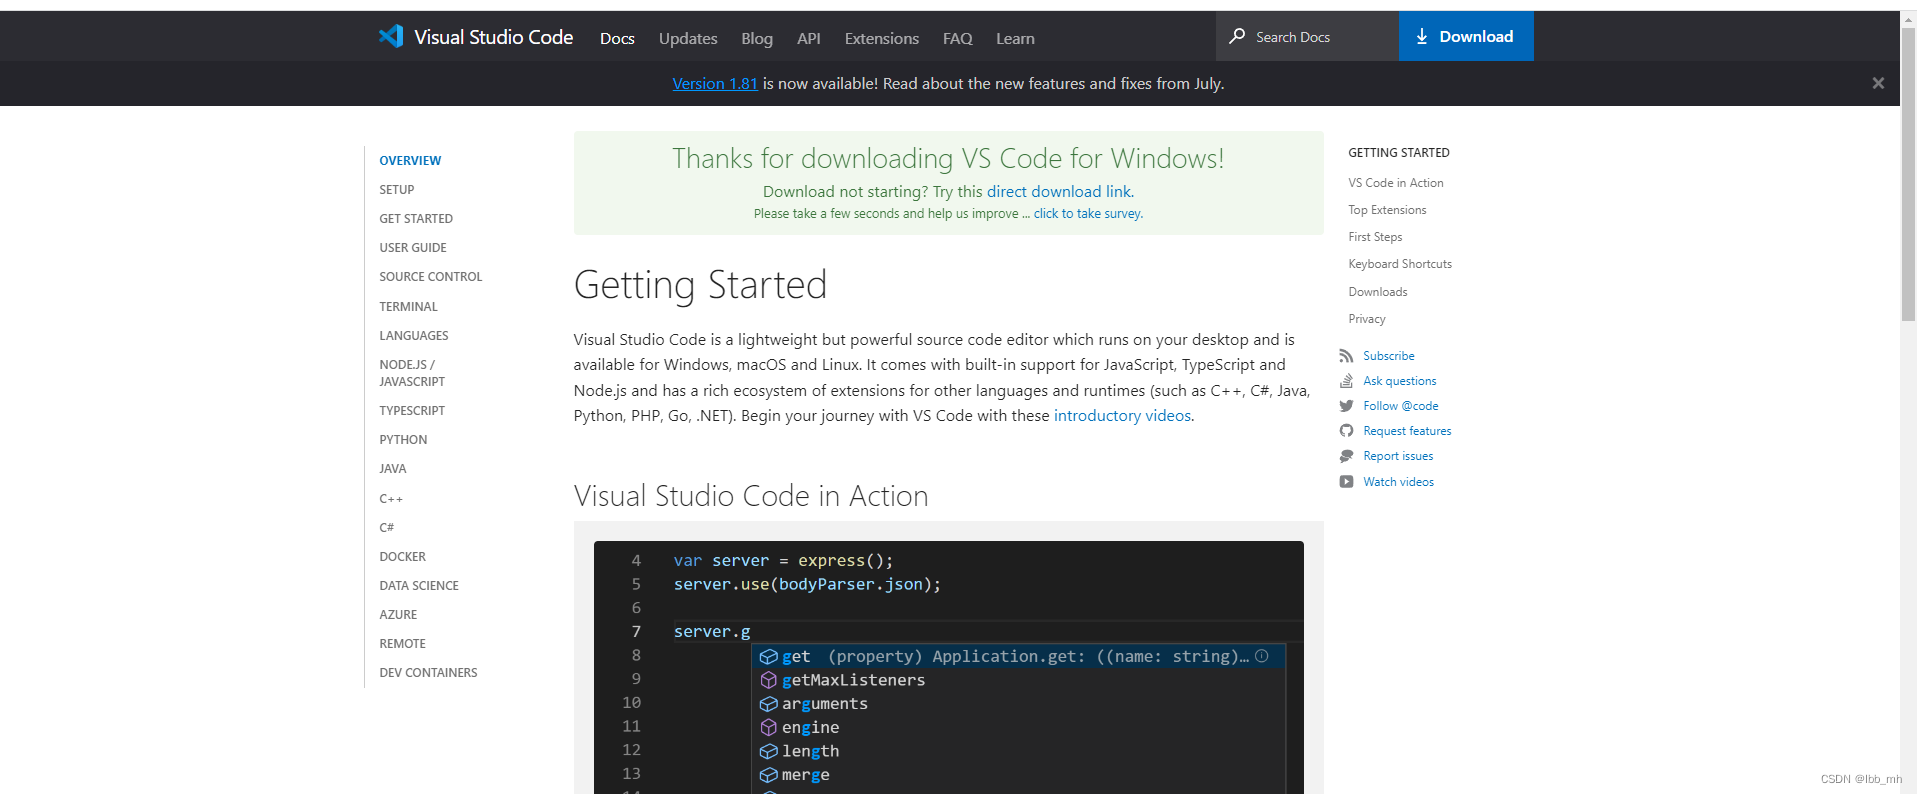This screenshot has height=794, width=1917.
Task: Click the merge suggestion icon
Action: coord(769,775)
